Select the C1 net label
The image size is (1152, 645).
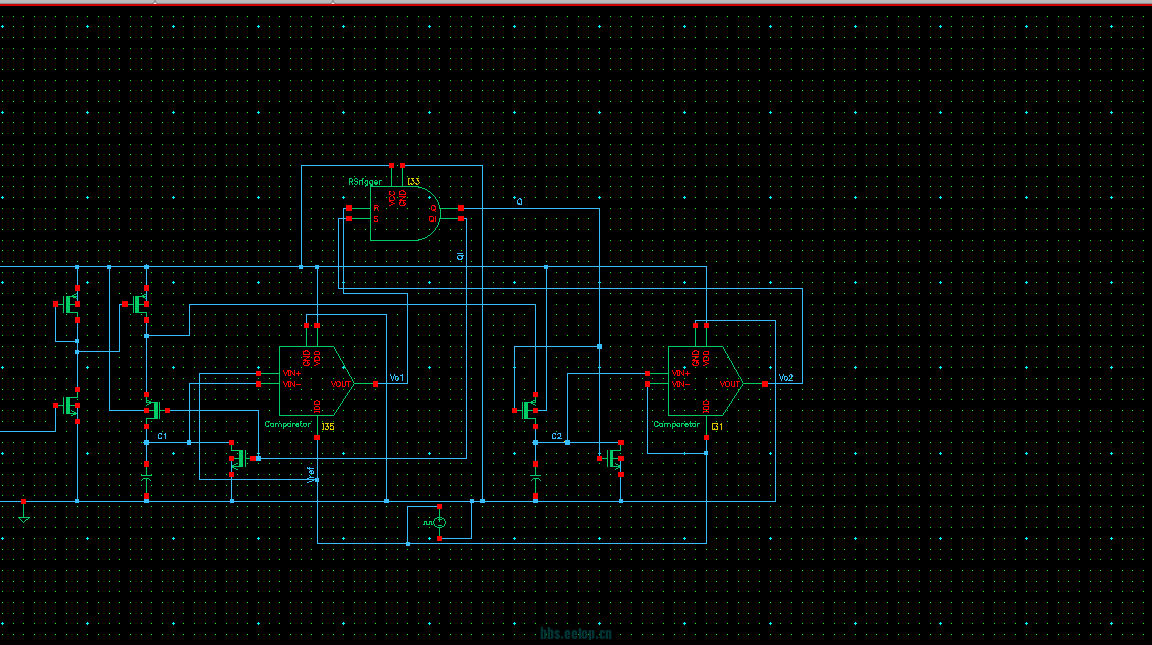[x=162, y=436]
